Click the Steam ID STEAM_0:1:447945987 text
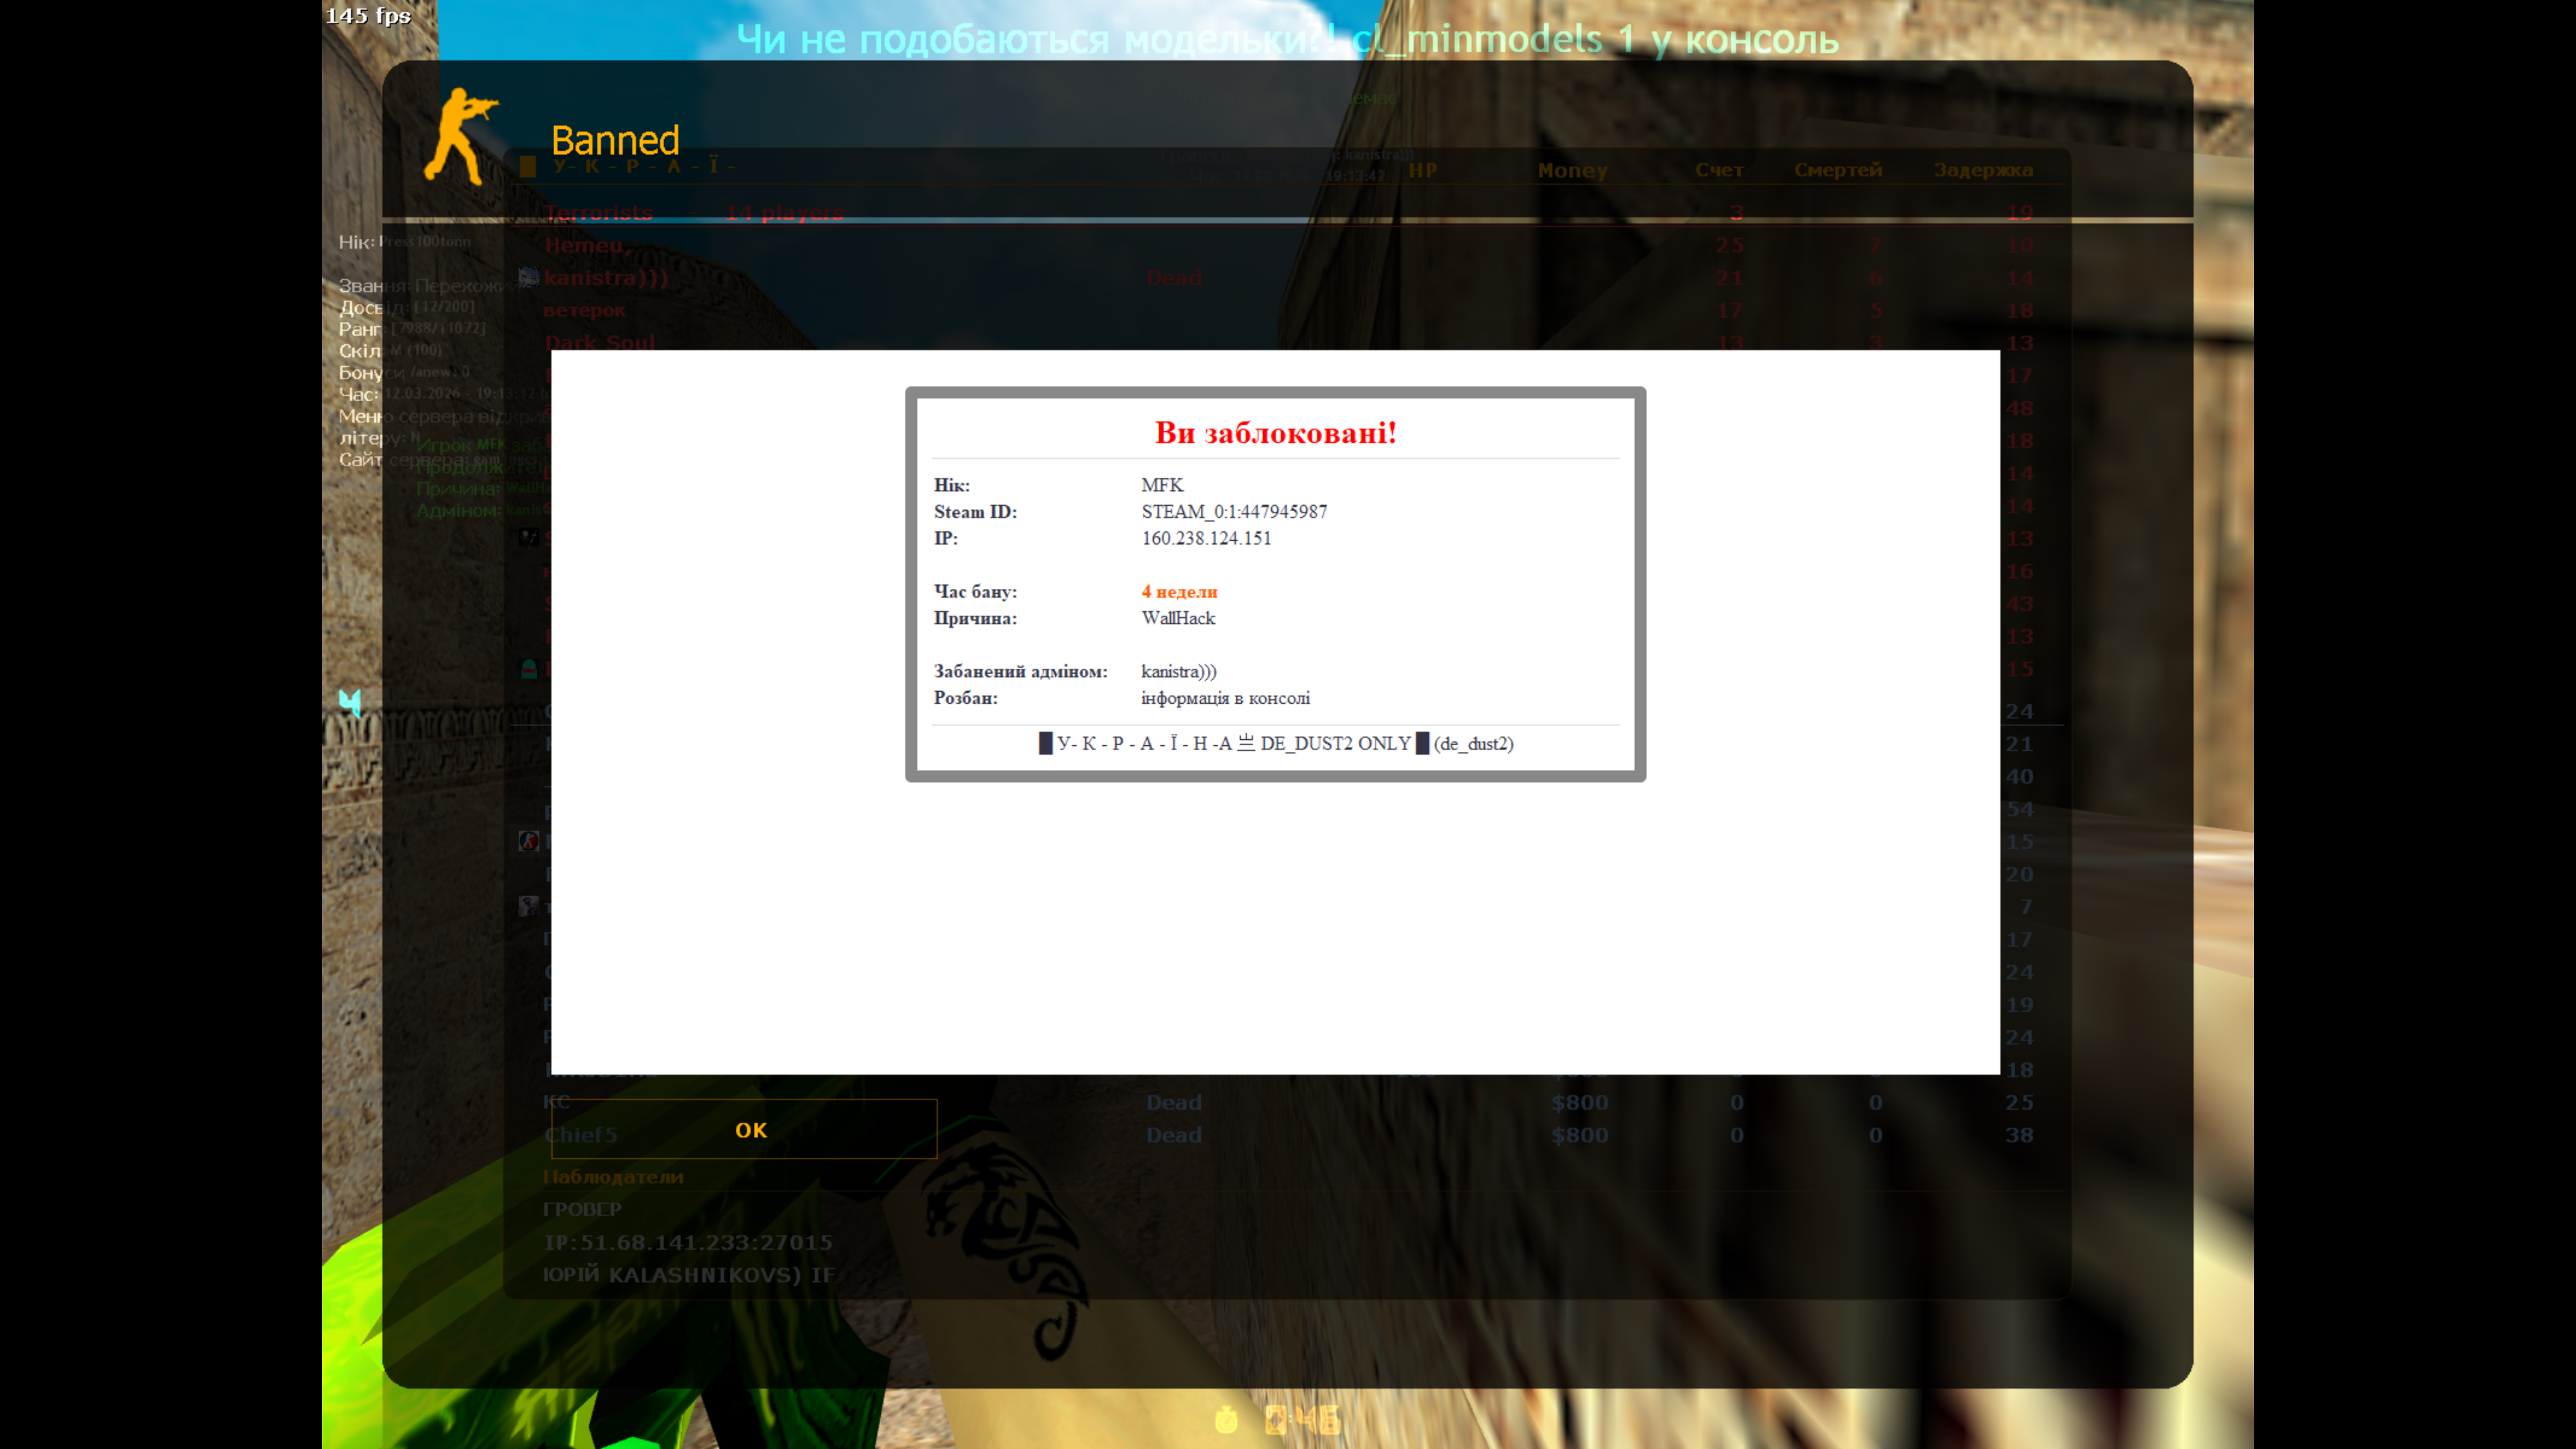2576x1449 pixels. (x=1234, y=511)
